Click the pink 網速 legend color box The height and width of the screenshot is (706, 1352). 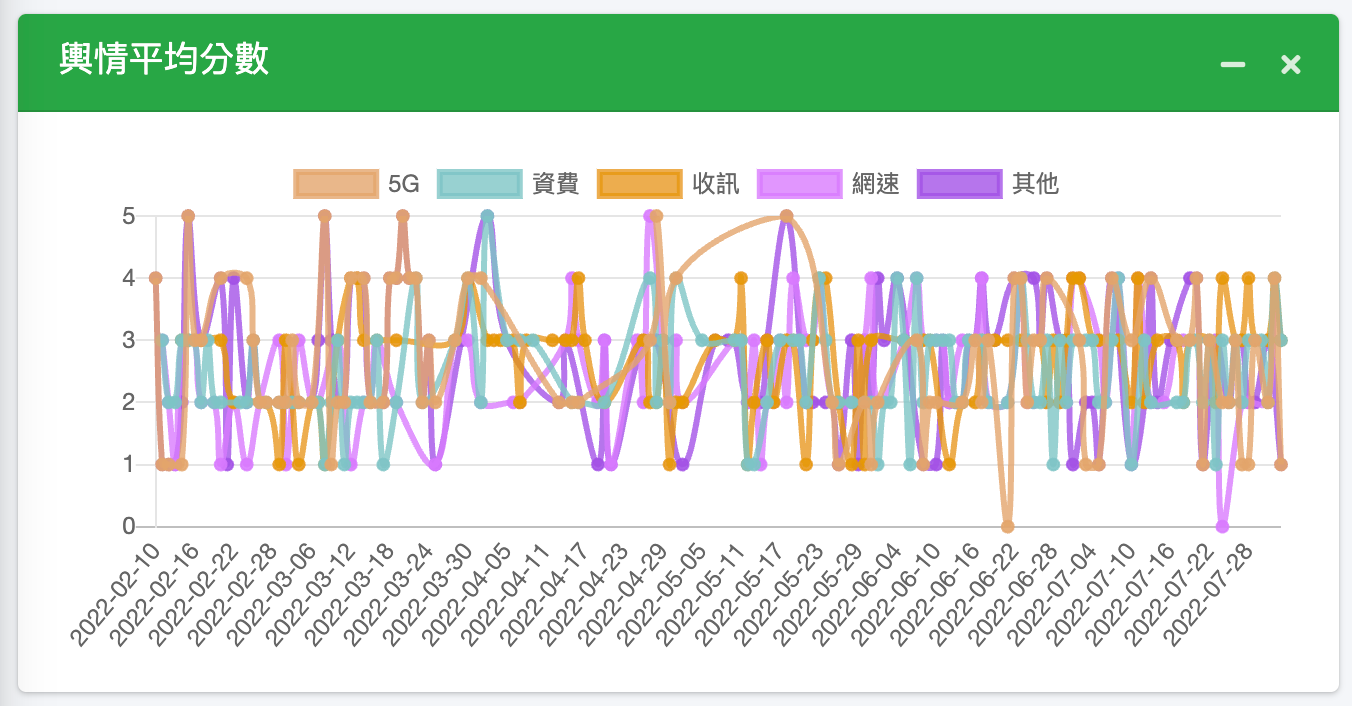coord(799,184)
